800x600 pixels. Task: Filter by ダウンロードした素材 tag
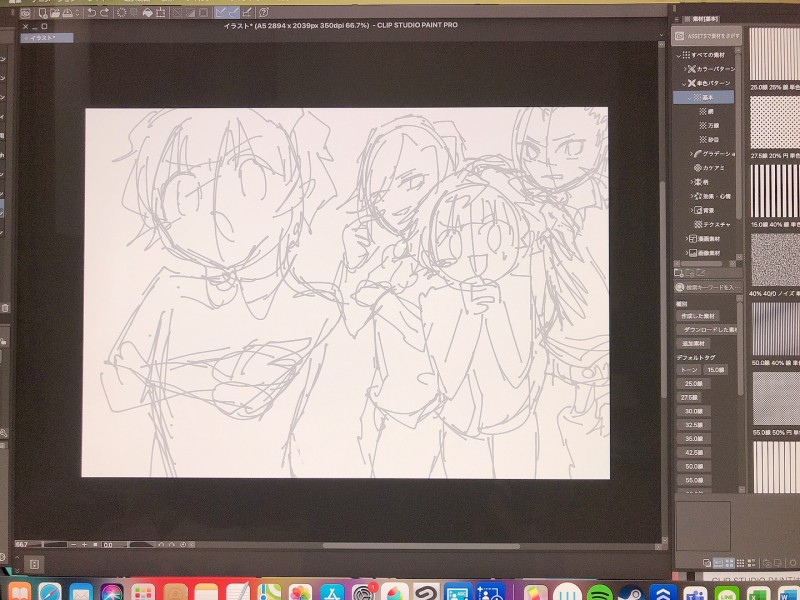708,330
